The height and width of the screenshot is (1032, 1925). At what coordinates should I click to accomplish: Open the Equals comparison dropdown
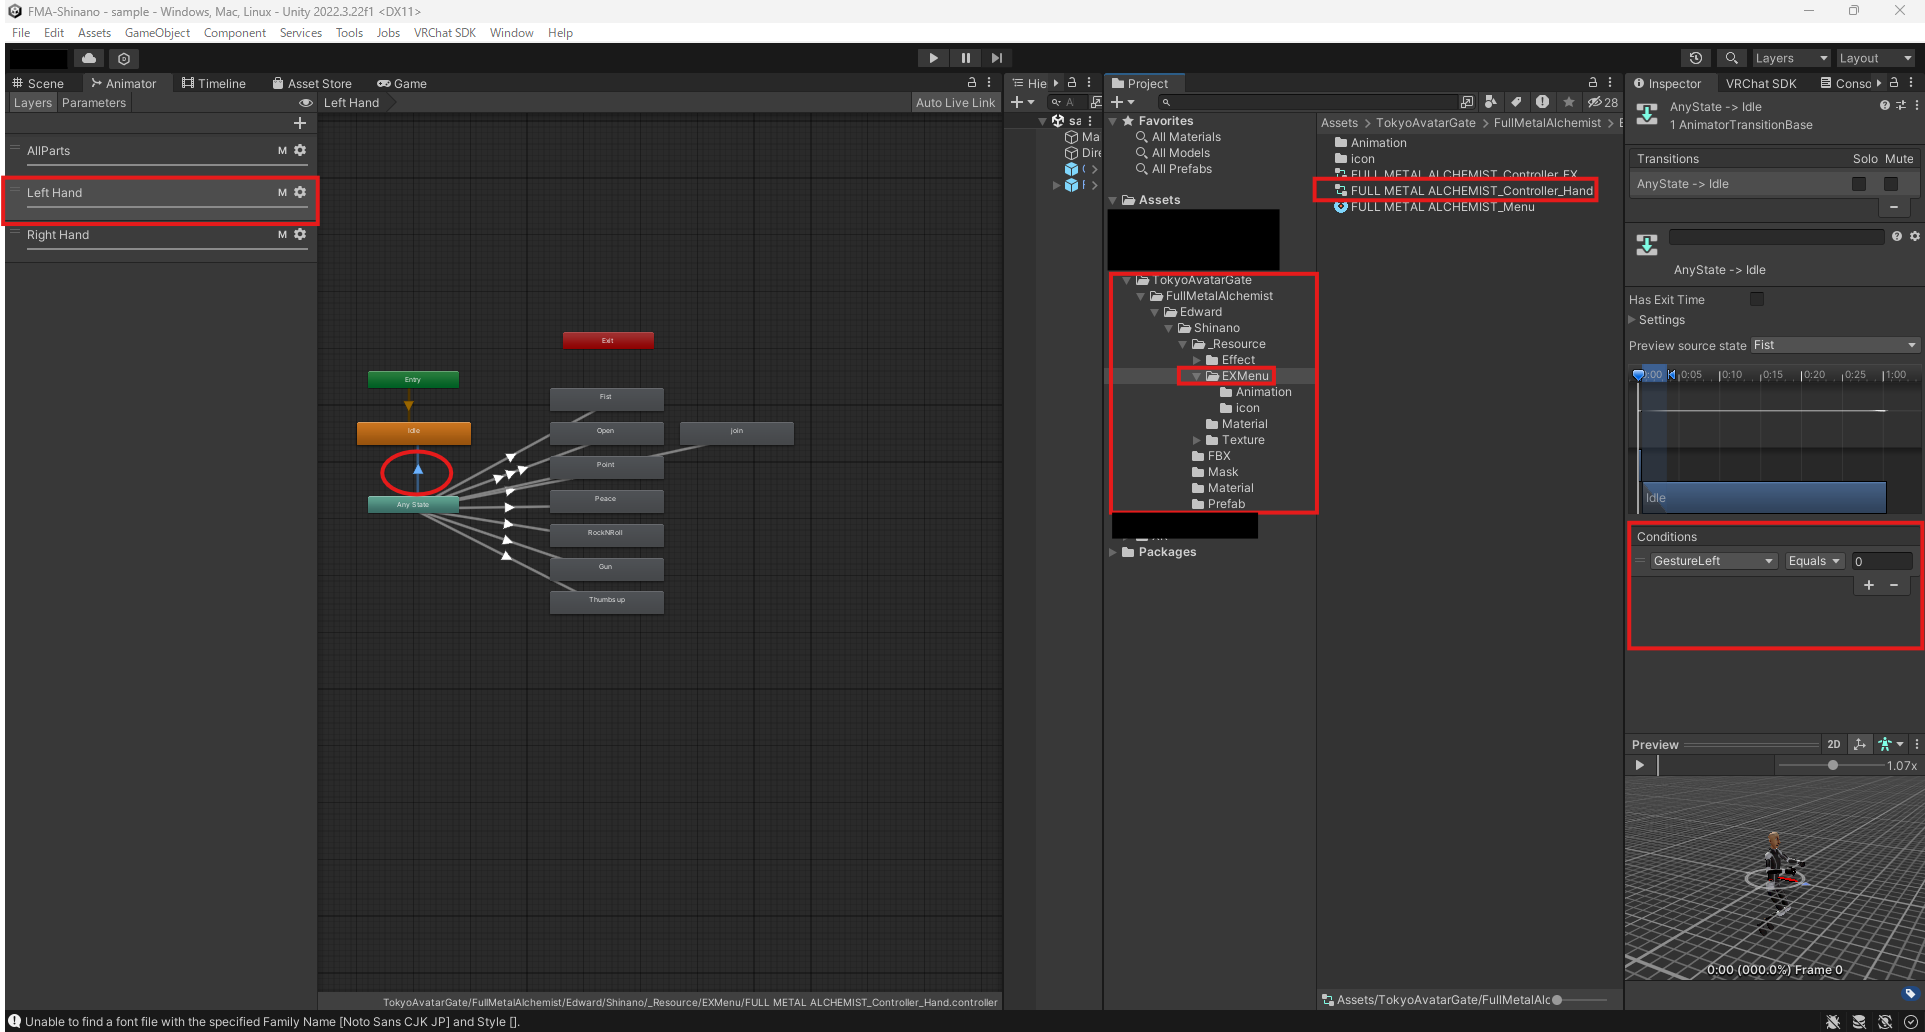coord(1814,561)
